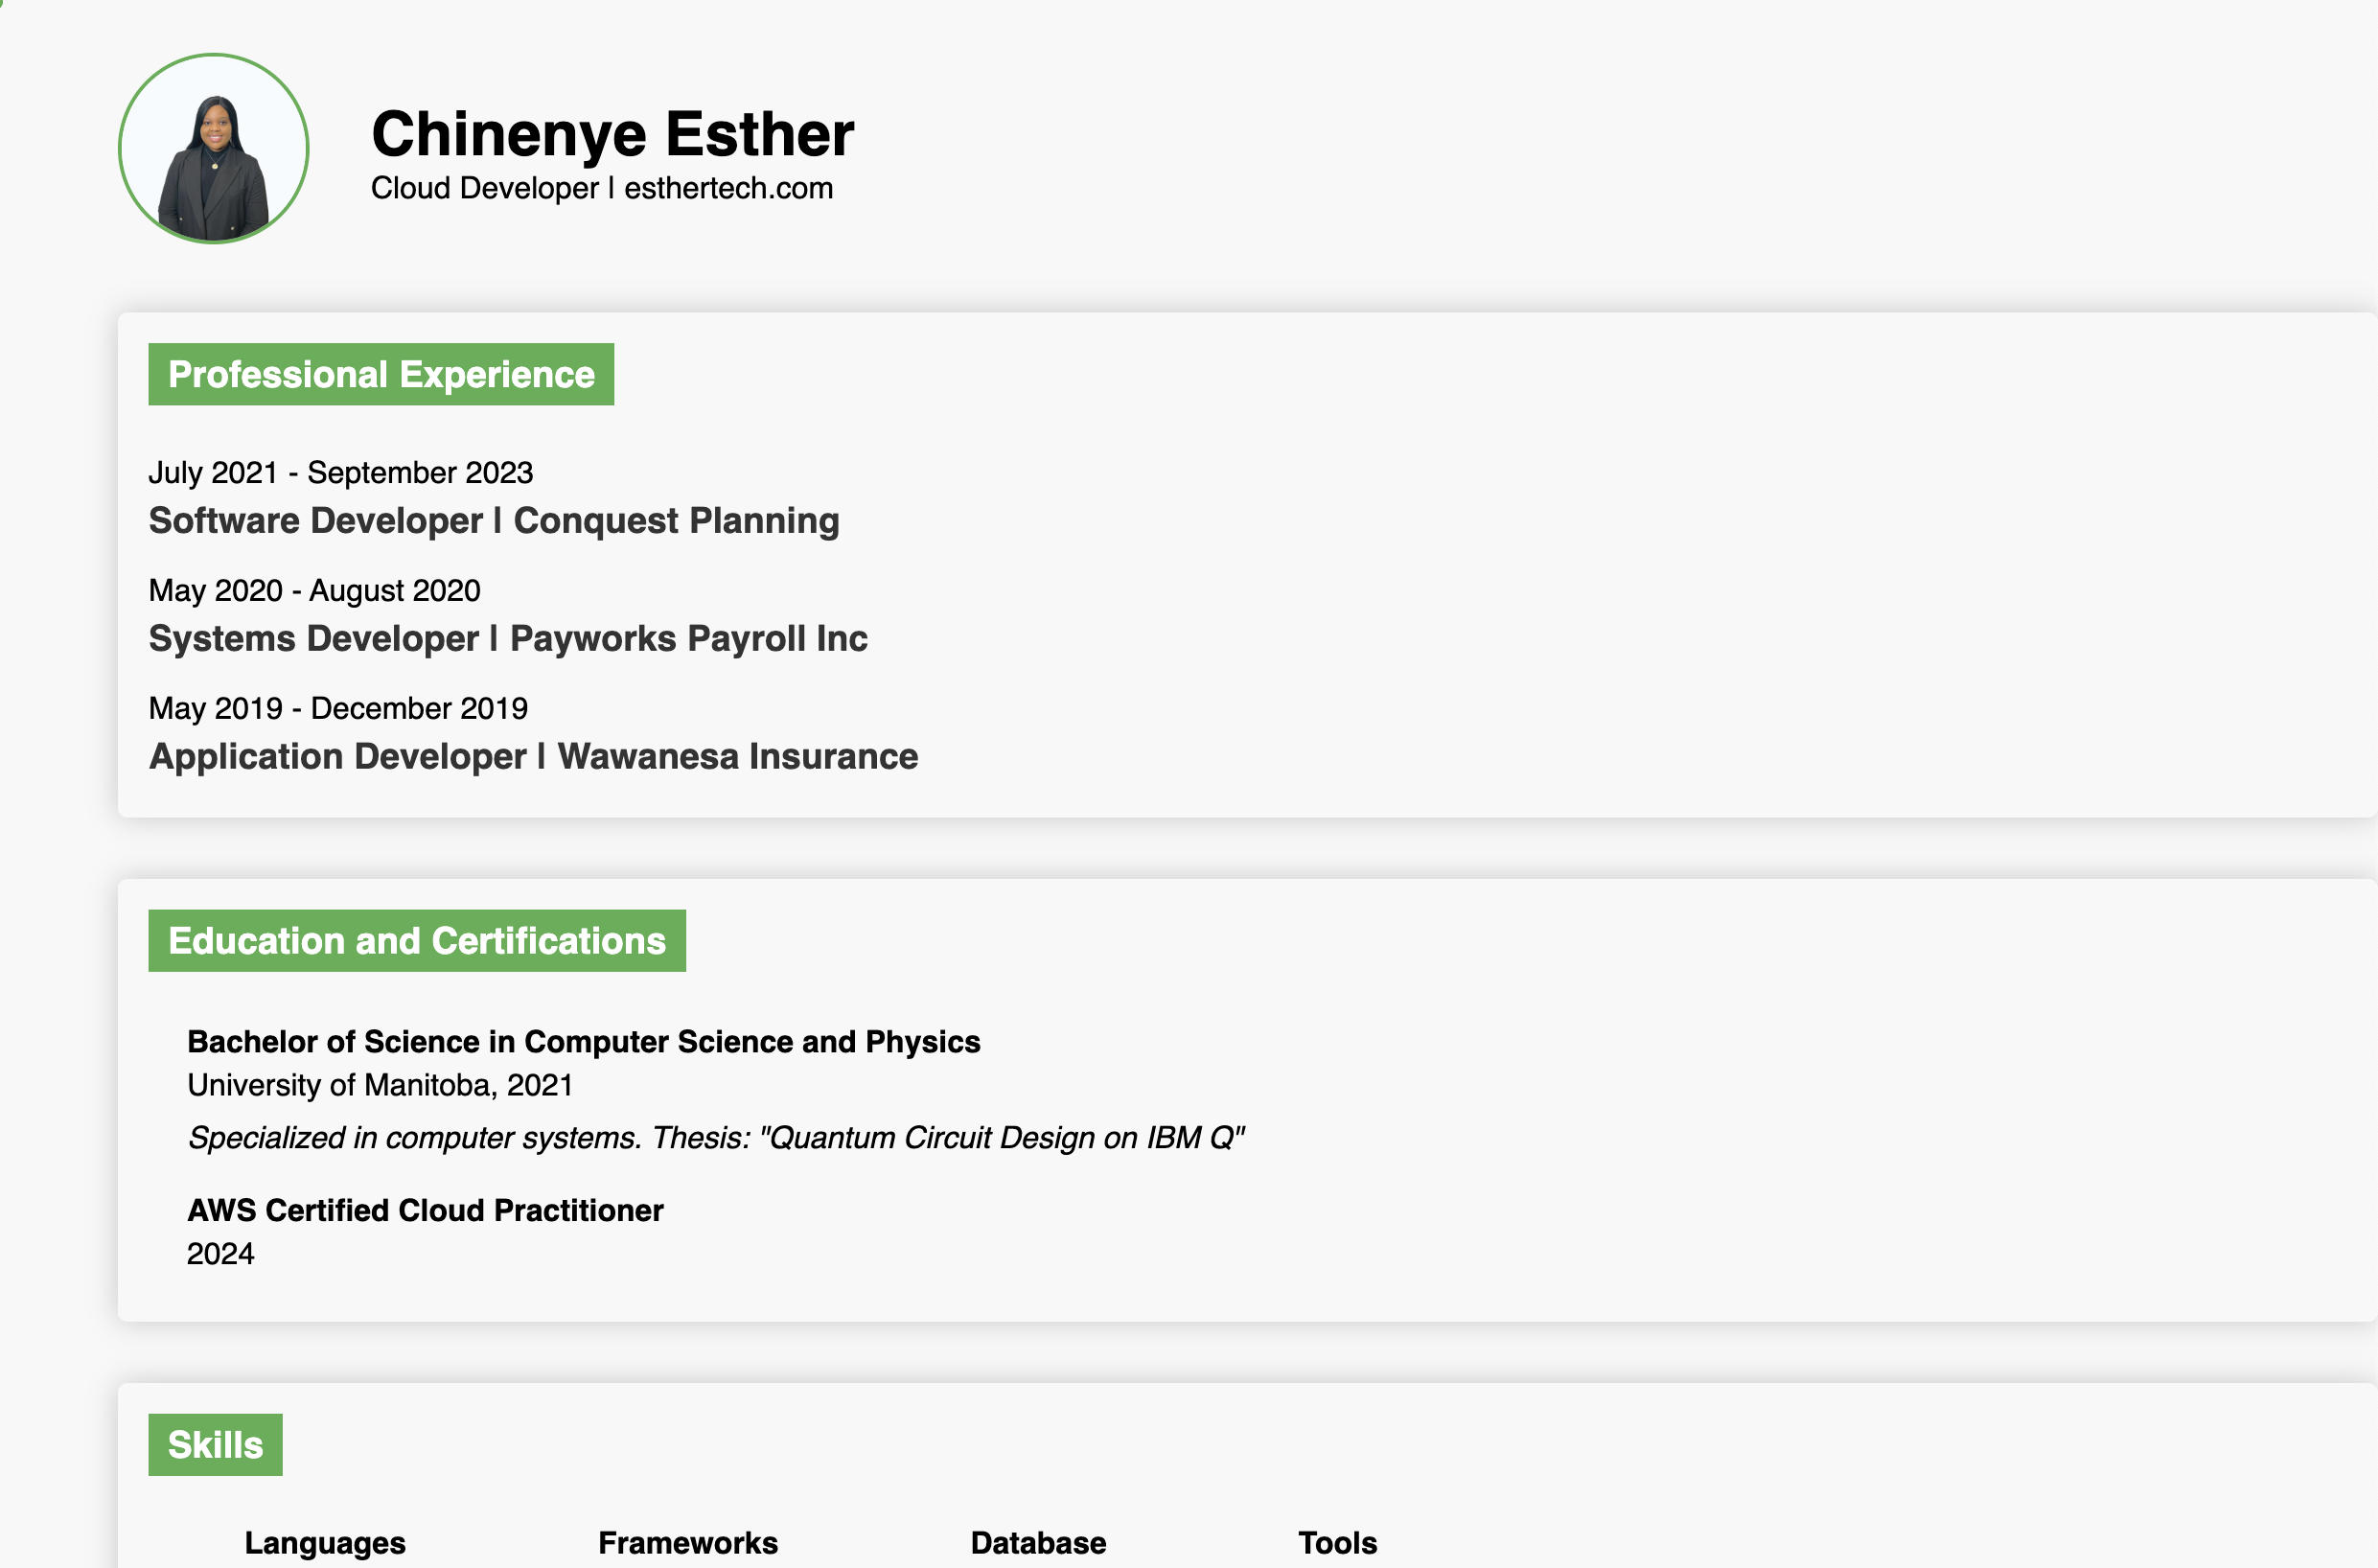Click the University of Manitoba, 2021 line

[x=380, y=1085]
